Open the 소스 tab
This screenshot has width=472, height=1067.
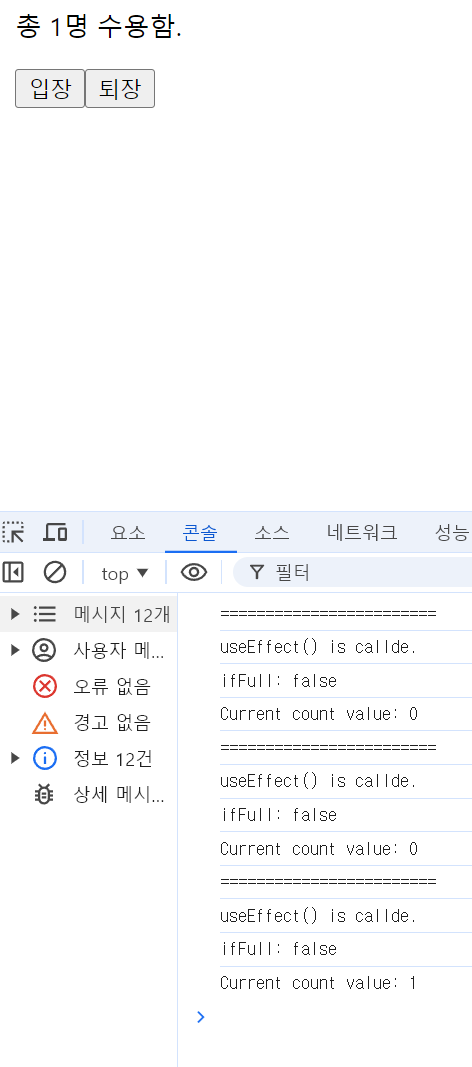point(272,533)
